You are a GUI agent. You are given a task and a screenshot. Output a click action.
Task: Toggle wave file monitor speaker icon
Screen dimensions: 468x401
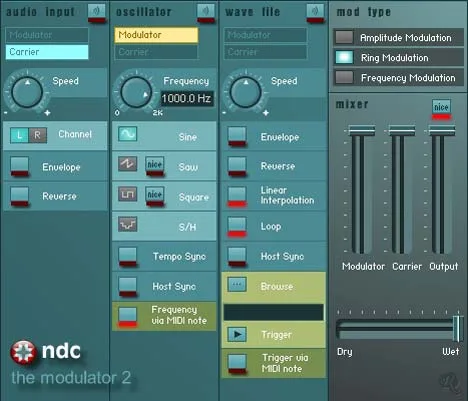[315, 12]
